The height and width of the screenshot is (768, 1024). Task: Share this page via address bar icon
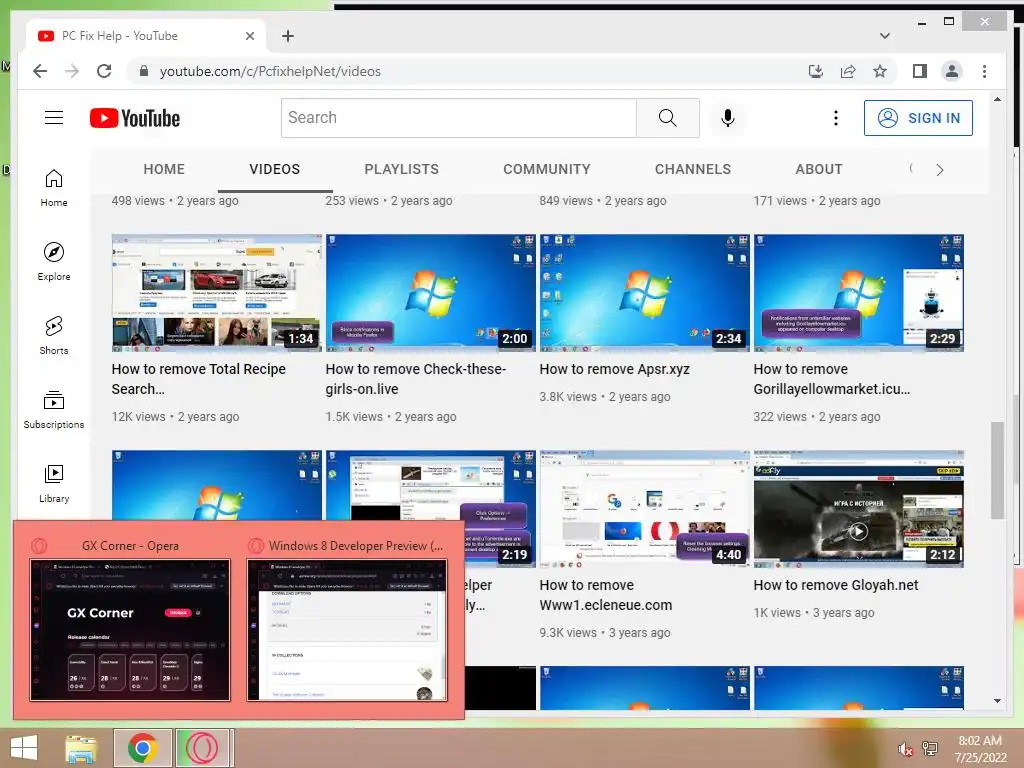pos(848,71)
